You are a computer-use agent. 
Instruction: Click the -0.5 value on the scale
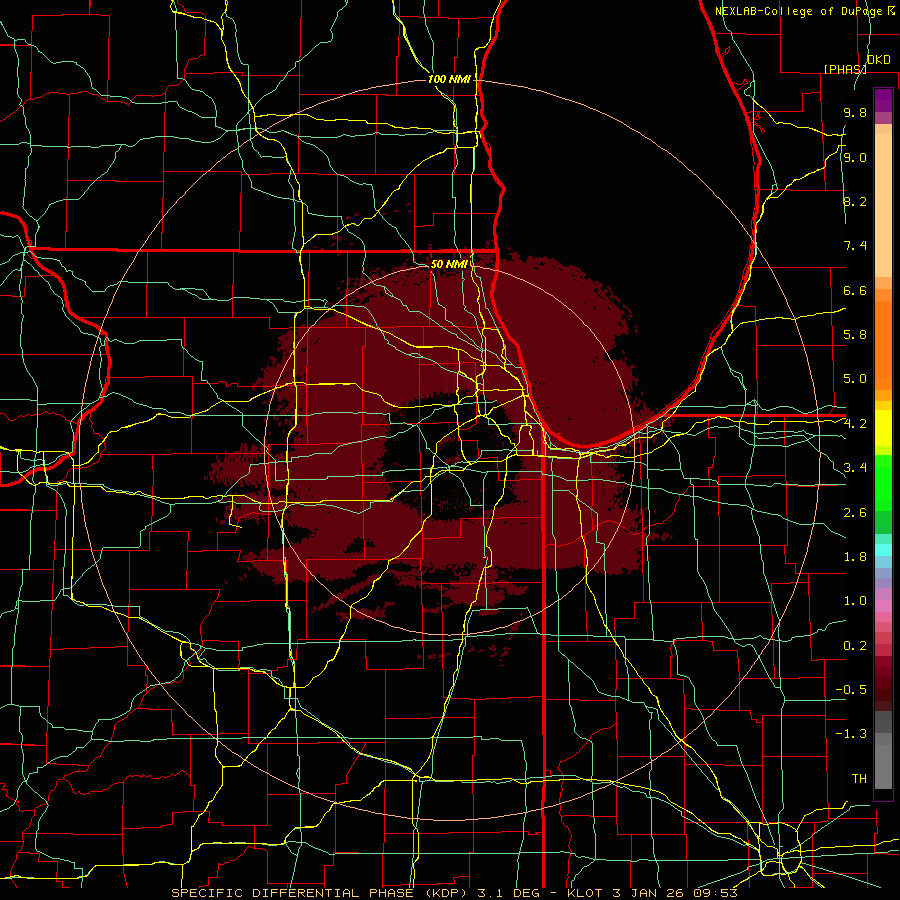851,690
